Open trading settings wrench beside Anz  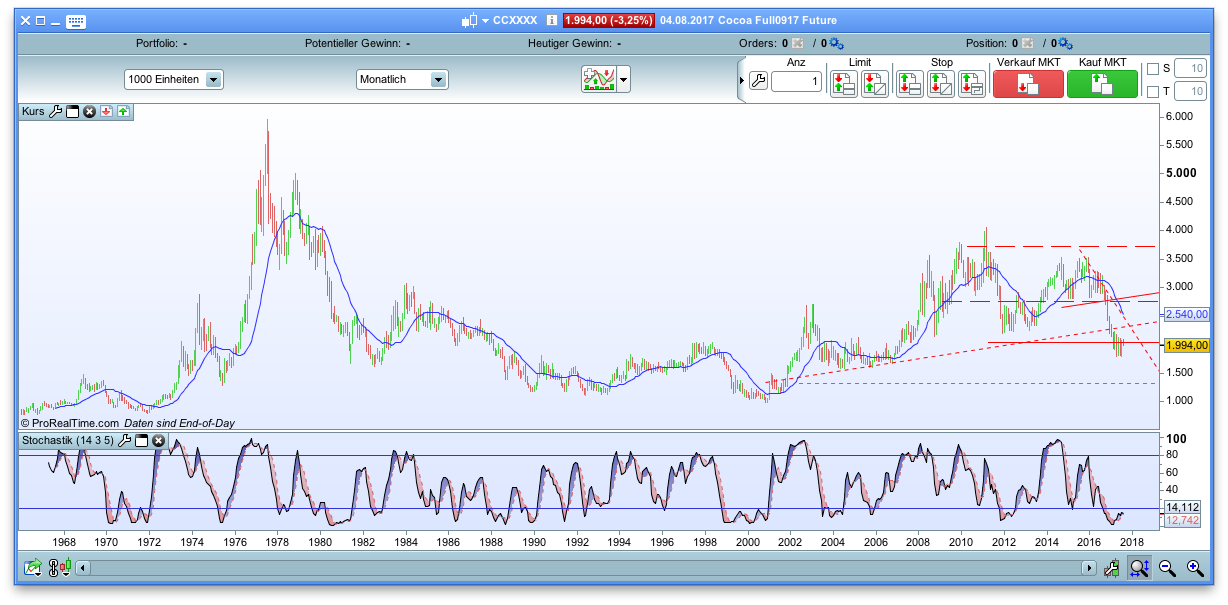click(758, 81)
